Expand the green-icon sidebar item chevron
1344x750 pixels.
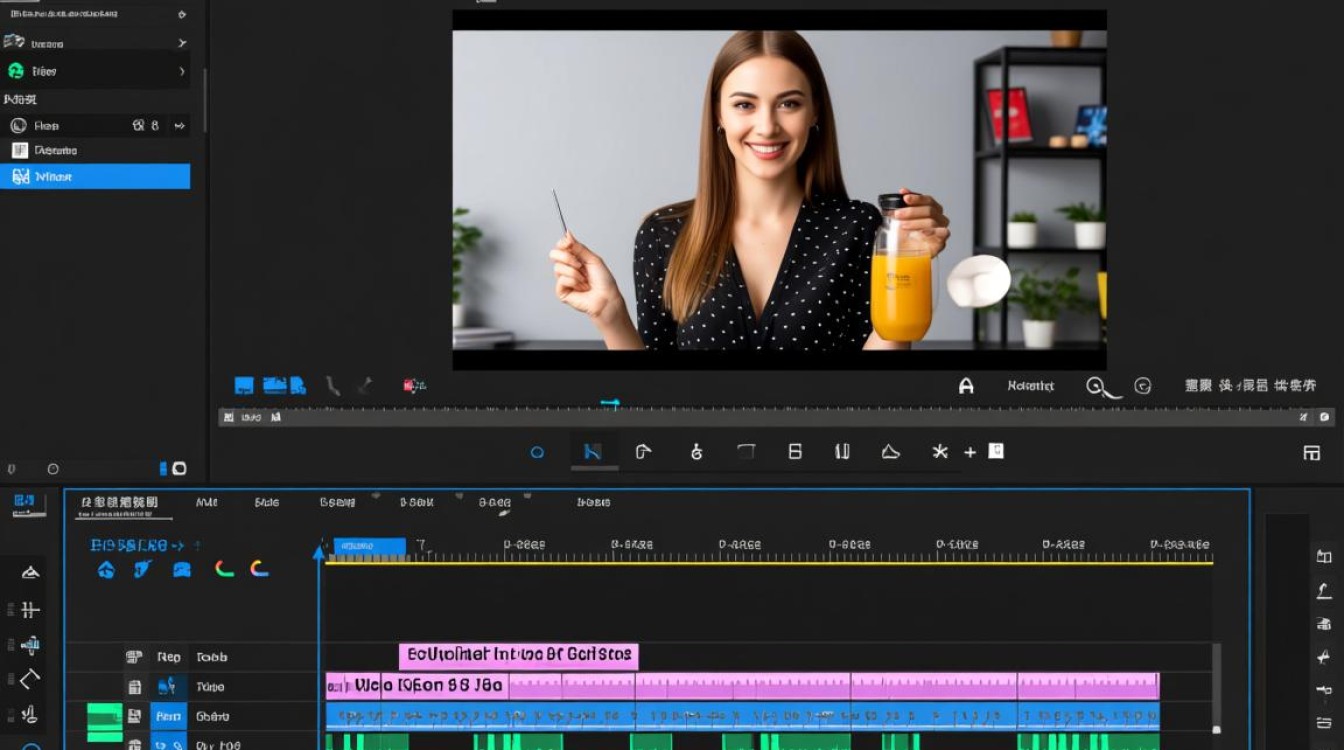(x=182, y=71)
